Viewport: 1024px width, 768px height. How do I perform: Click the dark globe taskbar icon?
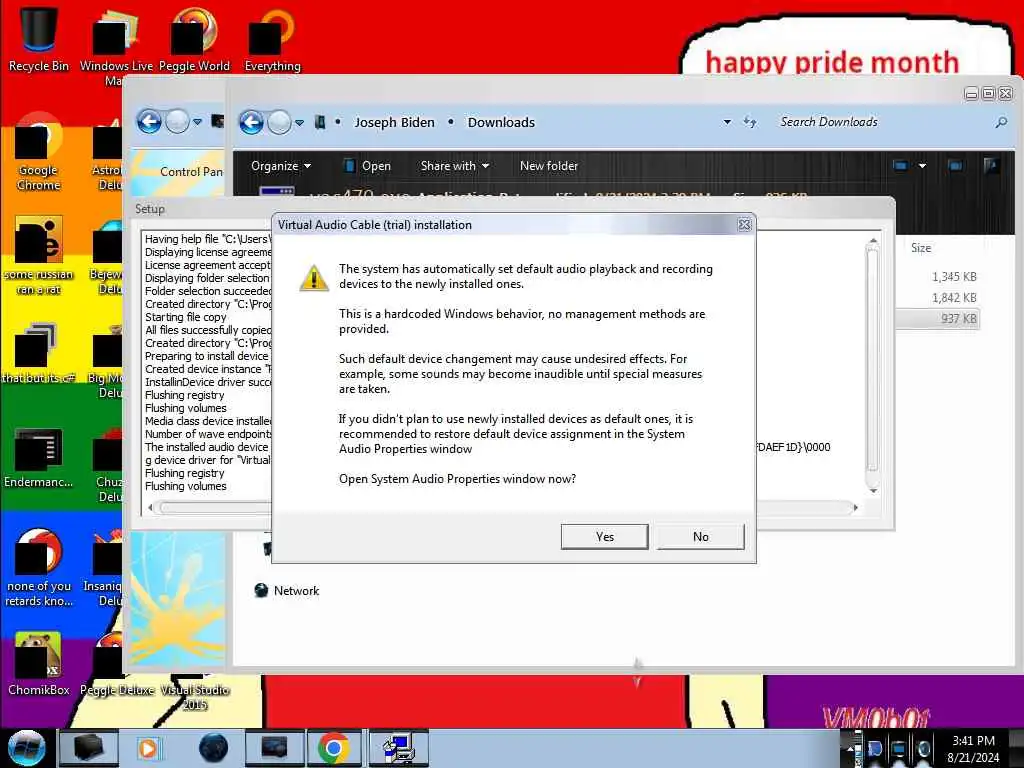click(213, 748)
